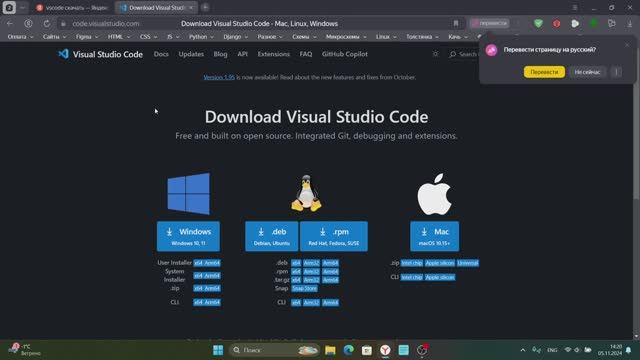The height and width of the screenshot is (360, 640).
Task: Dismiss translation with Не сейчас
Action: [x=587, y=72]
